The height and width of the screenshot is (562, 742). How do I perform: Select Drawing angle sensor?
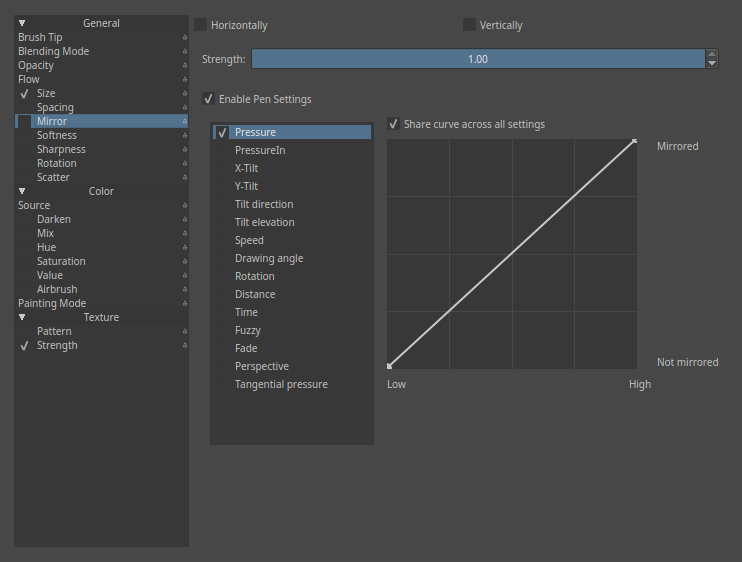[269, 258]
